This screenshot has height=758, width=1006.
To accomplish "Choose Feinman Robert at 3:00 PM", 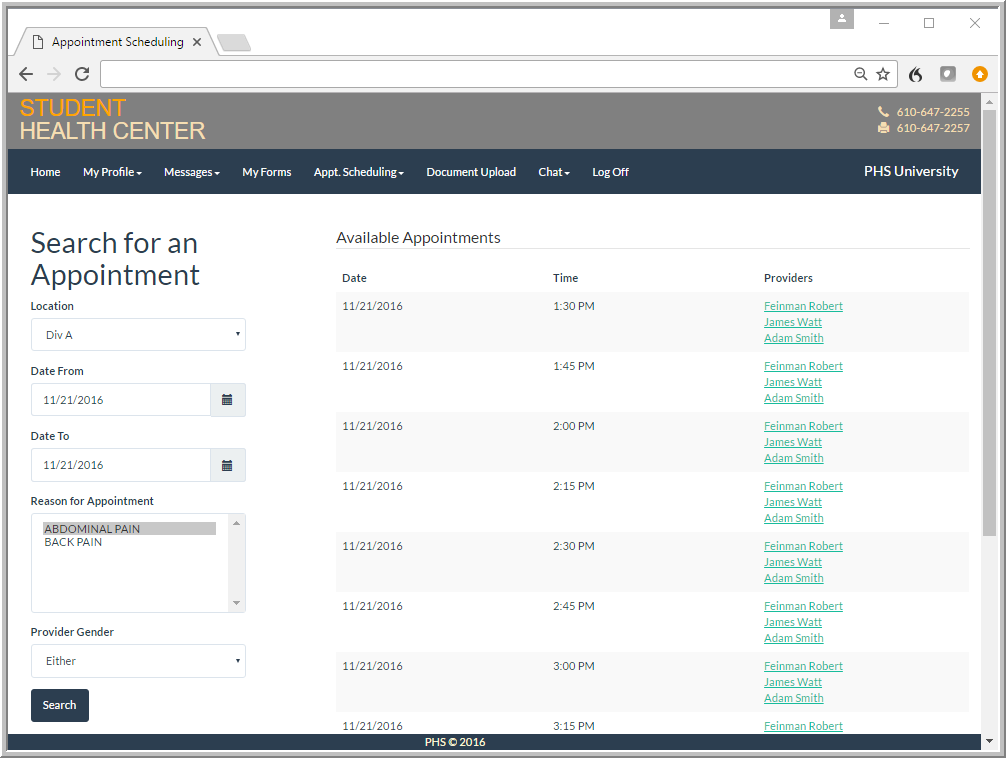I will pos(803,666).
